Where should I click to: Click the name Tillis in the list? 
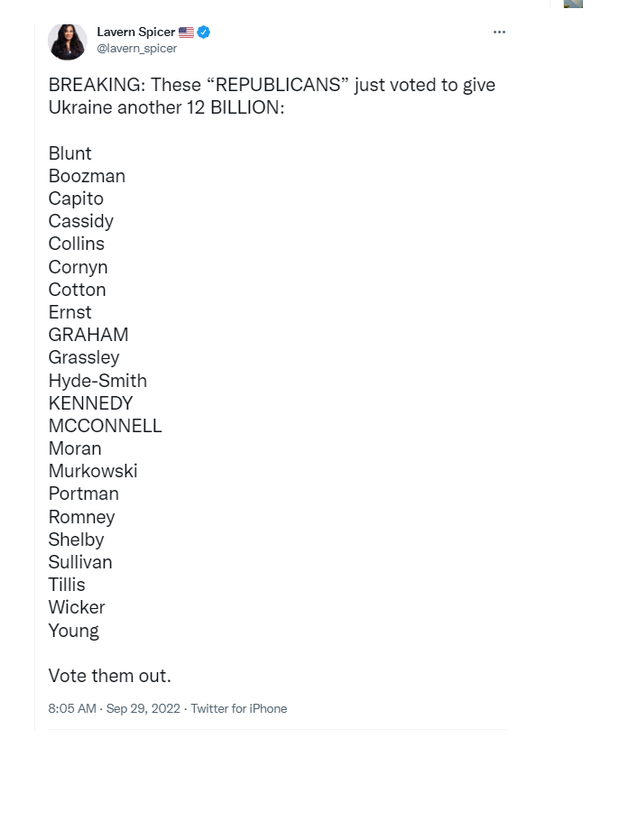click(x=67, y=585)
